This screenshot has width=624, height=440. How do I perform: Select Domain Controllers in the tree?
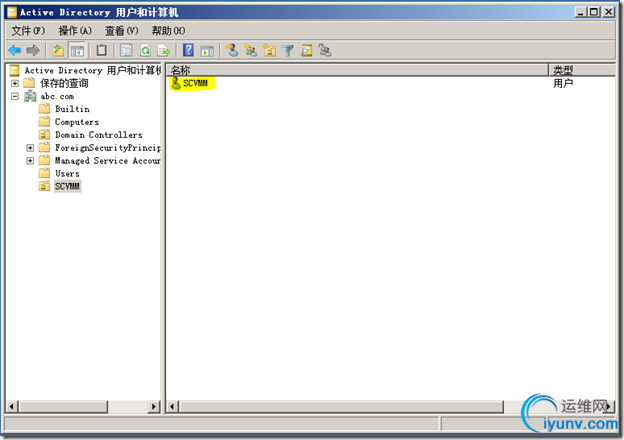point(99,135)
